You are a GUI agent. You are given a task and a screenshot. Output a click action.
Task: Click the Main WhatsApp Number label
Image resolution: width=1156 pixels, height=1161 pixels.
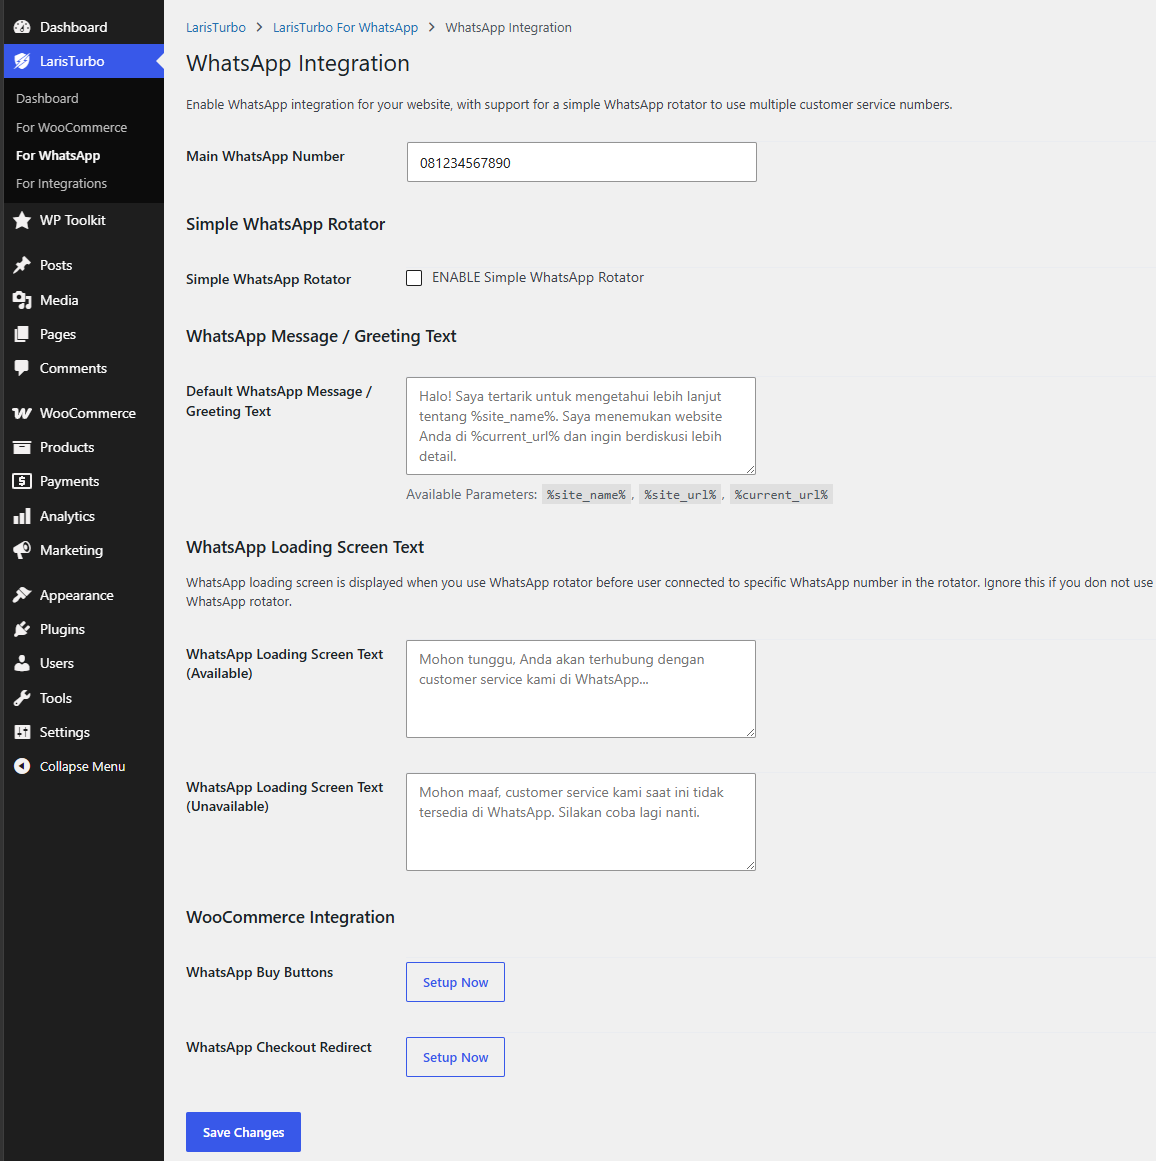tap(265, 156)
